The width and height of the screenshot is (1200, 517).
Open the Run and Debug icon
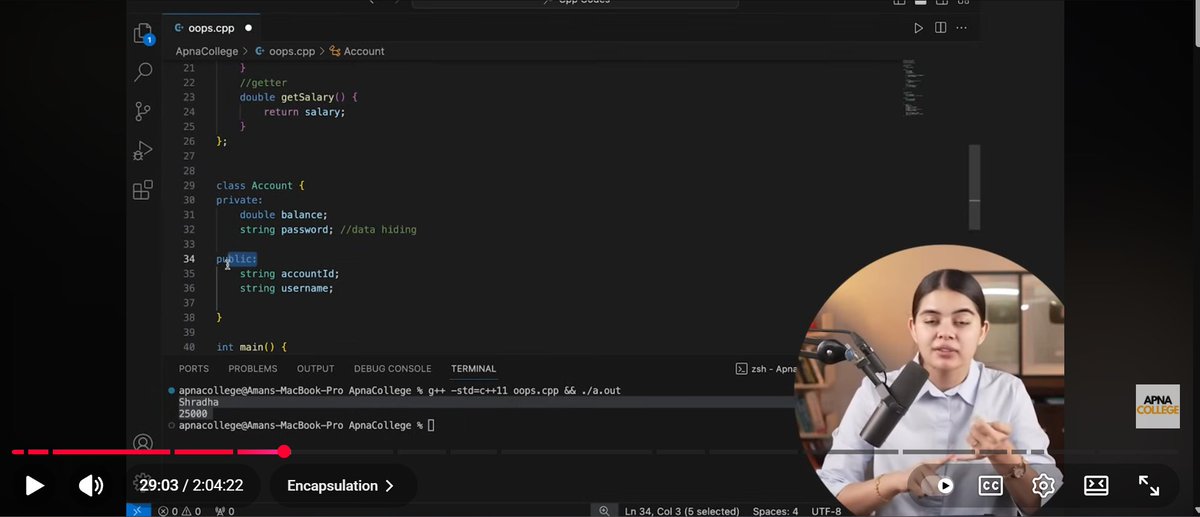click(x=143, y=151)
